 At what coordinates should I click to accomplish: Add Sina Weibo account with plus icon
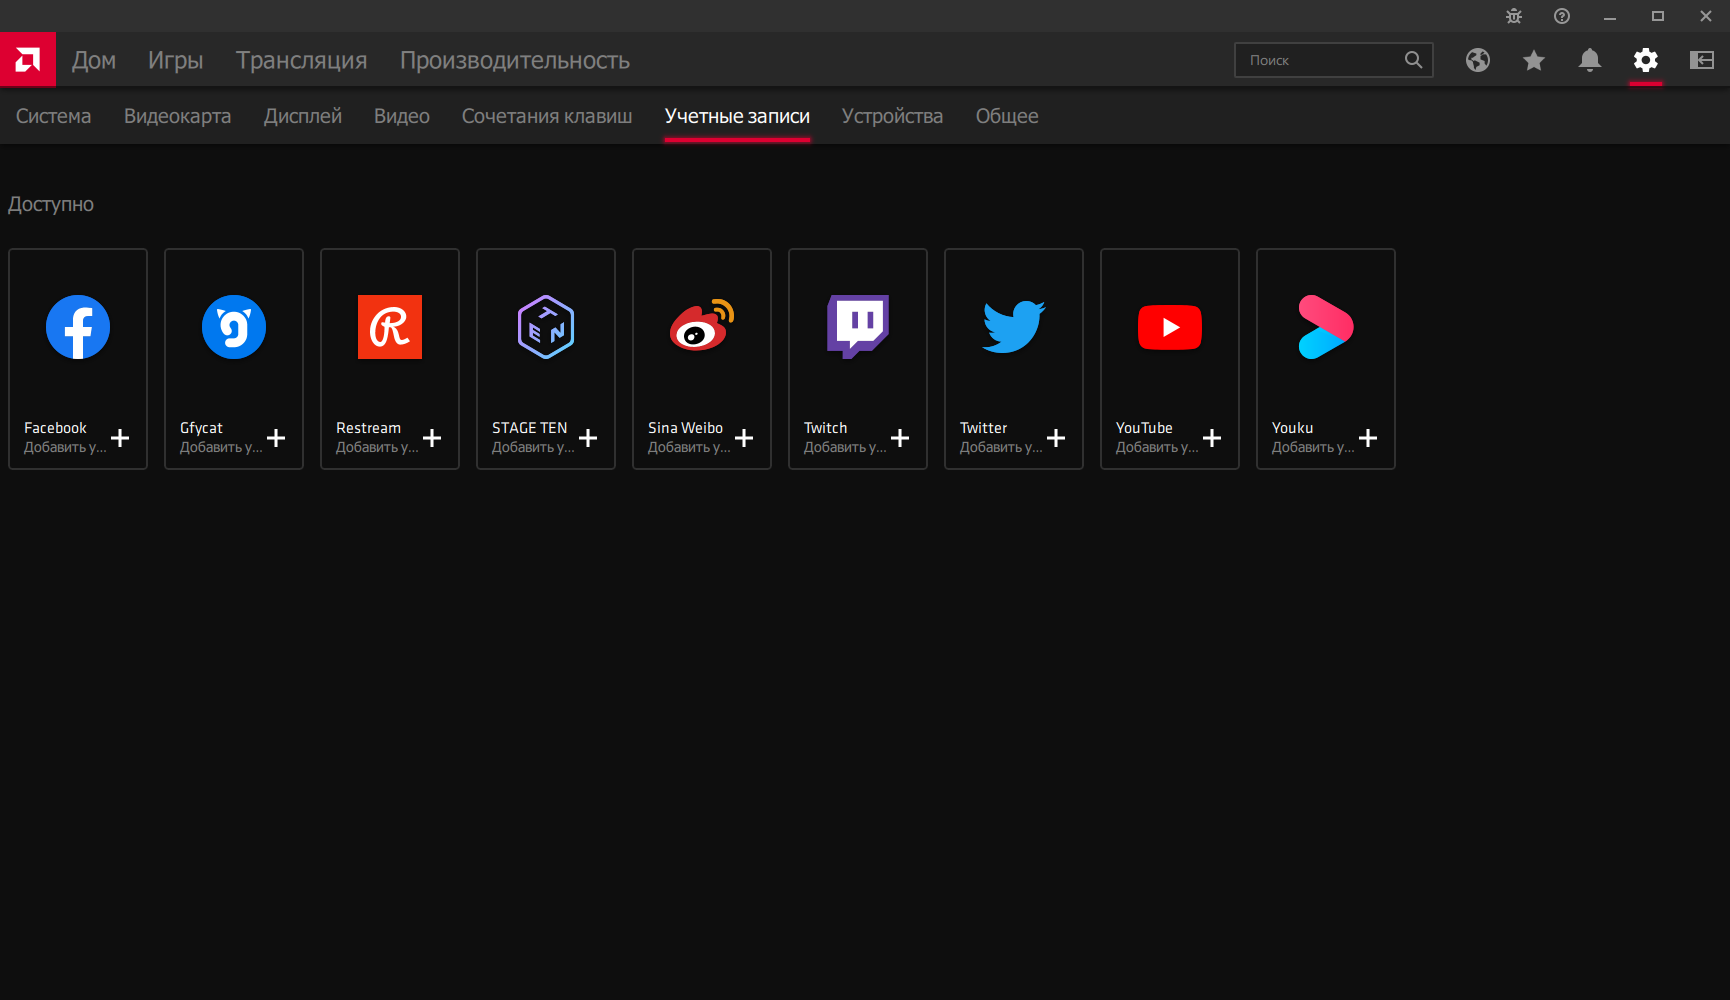744,438
